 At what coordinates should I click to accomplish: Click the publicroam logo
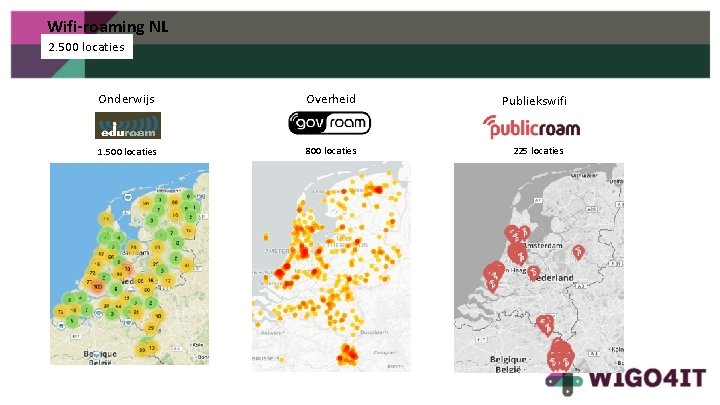click(532, 127)
